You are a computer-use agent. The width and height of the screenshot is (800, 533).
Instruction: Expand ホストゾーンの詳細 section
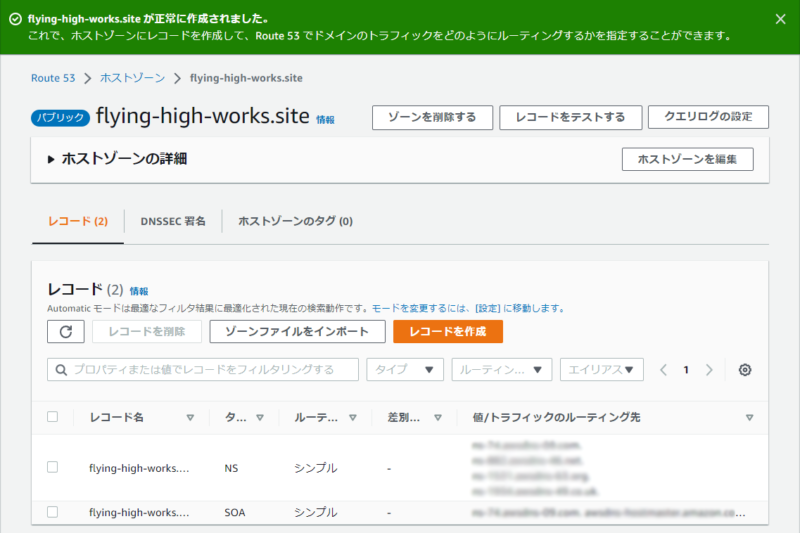(x=51, y=159)
